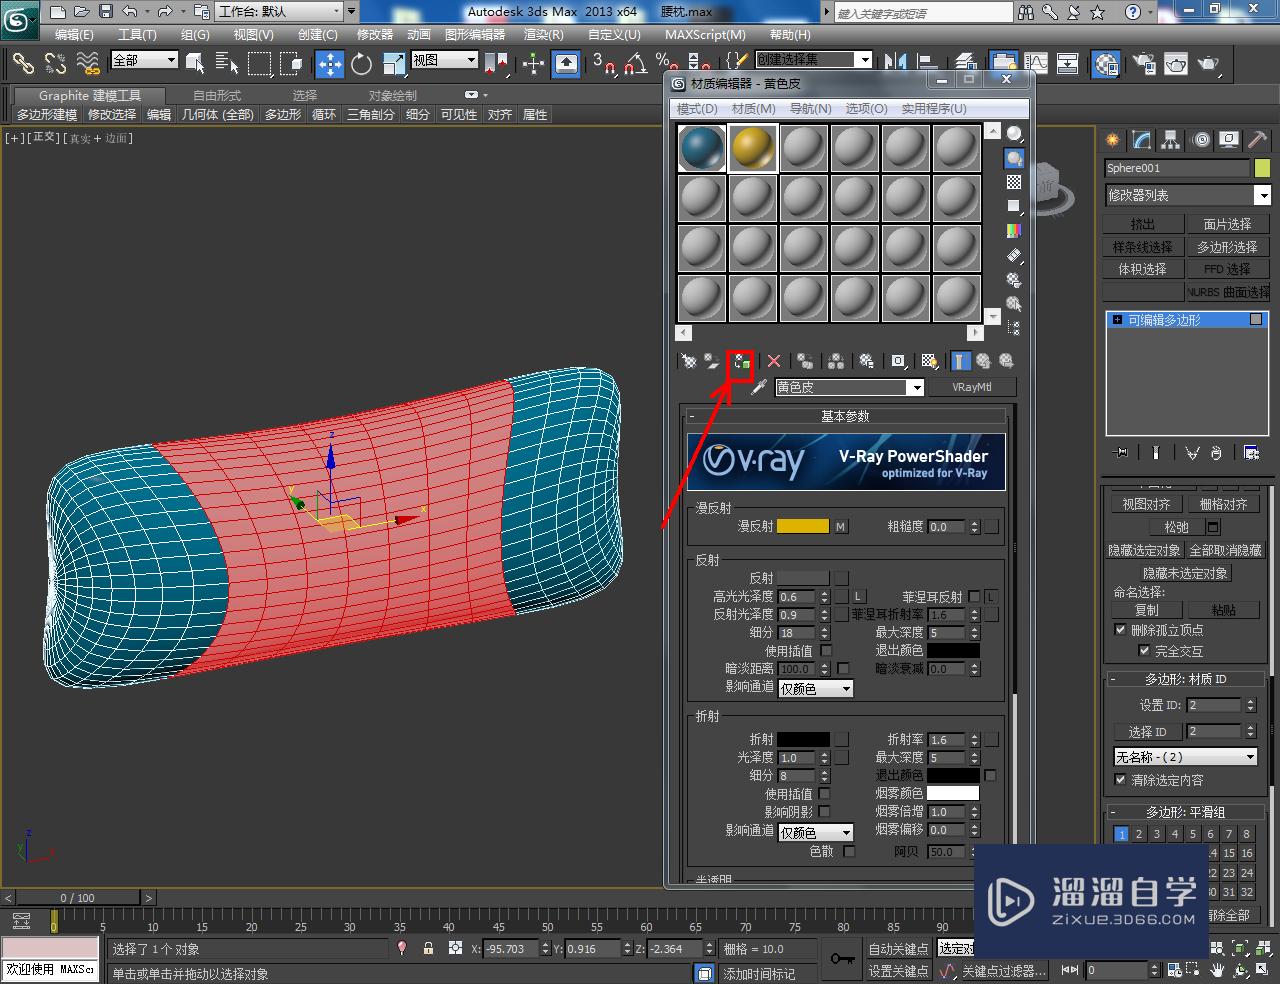Click Configure Modifier Sets icon

[x=1251, y=453]
